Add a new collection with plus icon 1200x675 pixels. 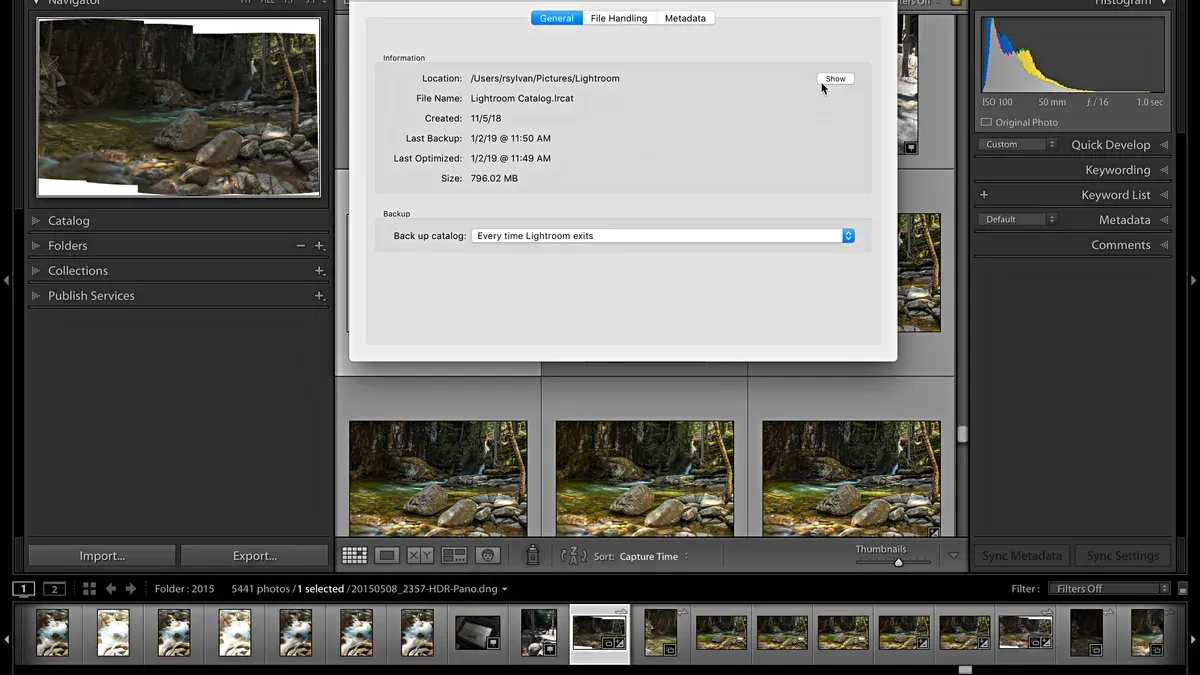click(319, 271)
